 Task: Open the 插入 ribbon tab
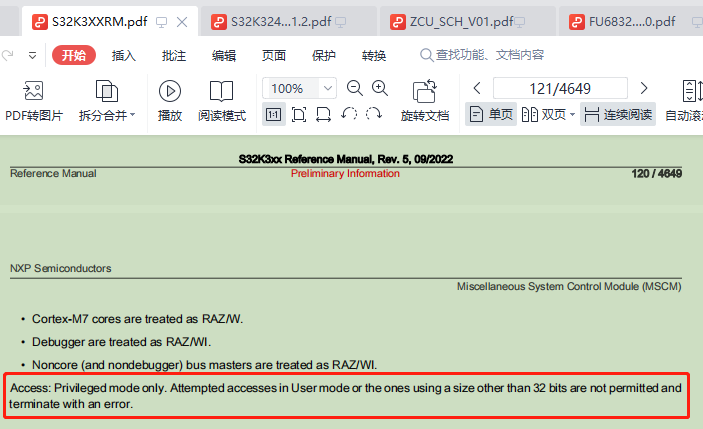pos(124,55)
